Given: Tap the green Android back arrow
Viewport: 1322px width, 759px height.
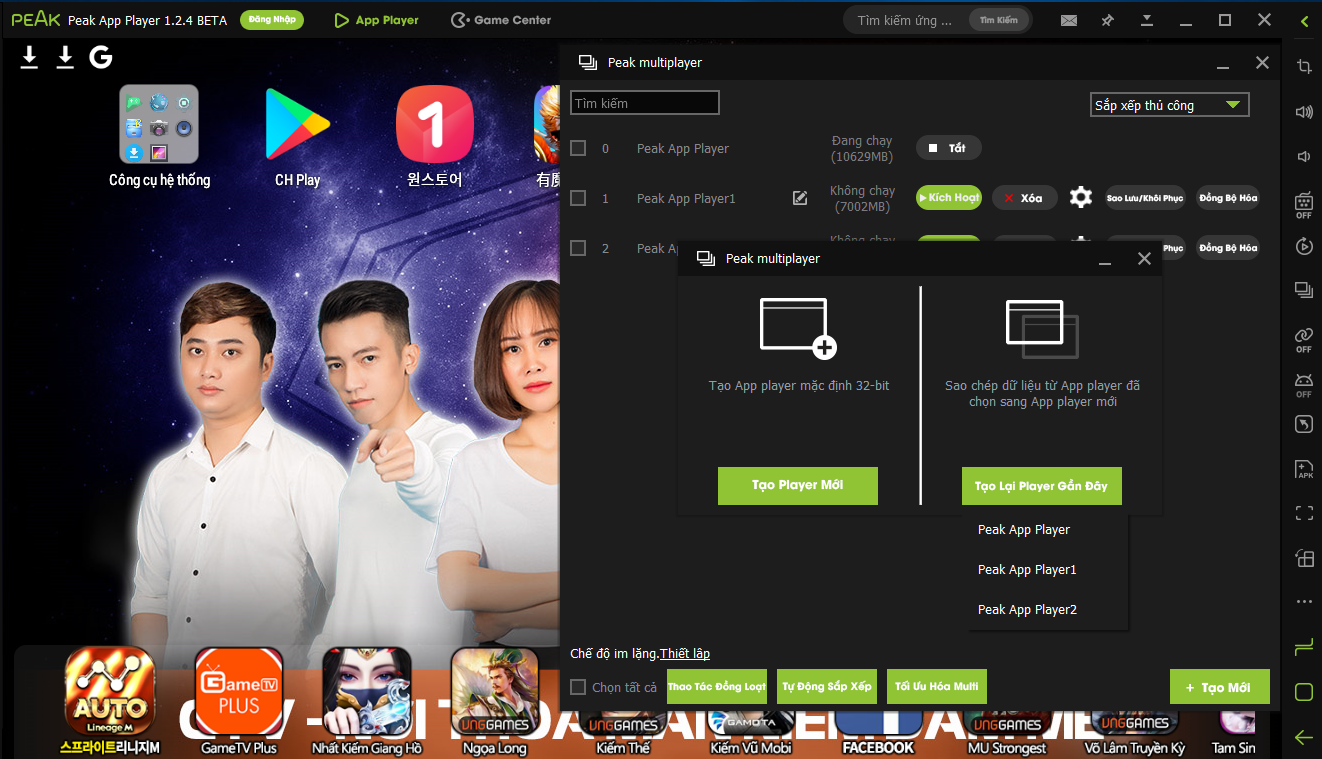Looking at the screenshot, I should 1303,737.
